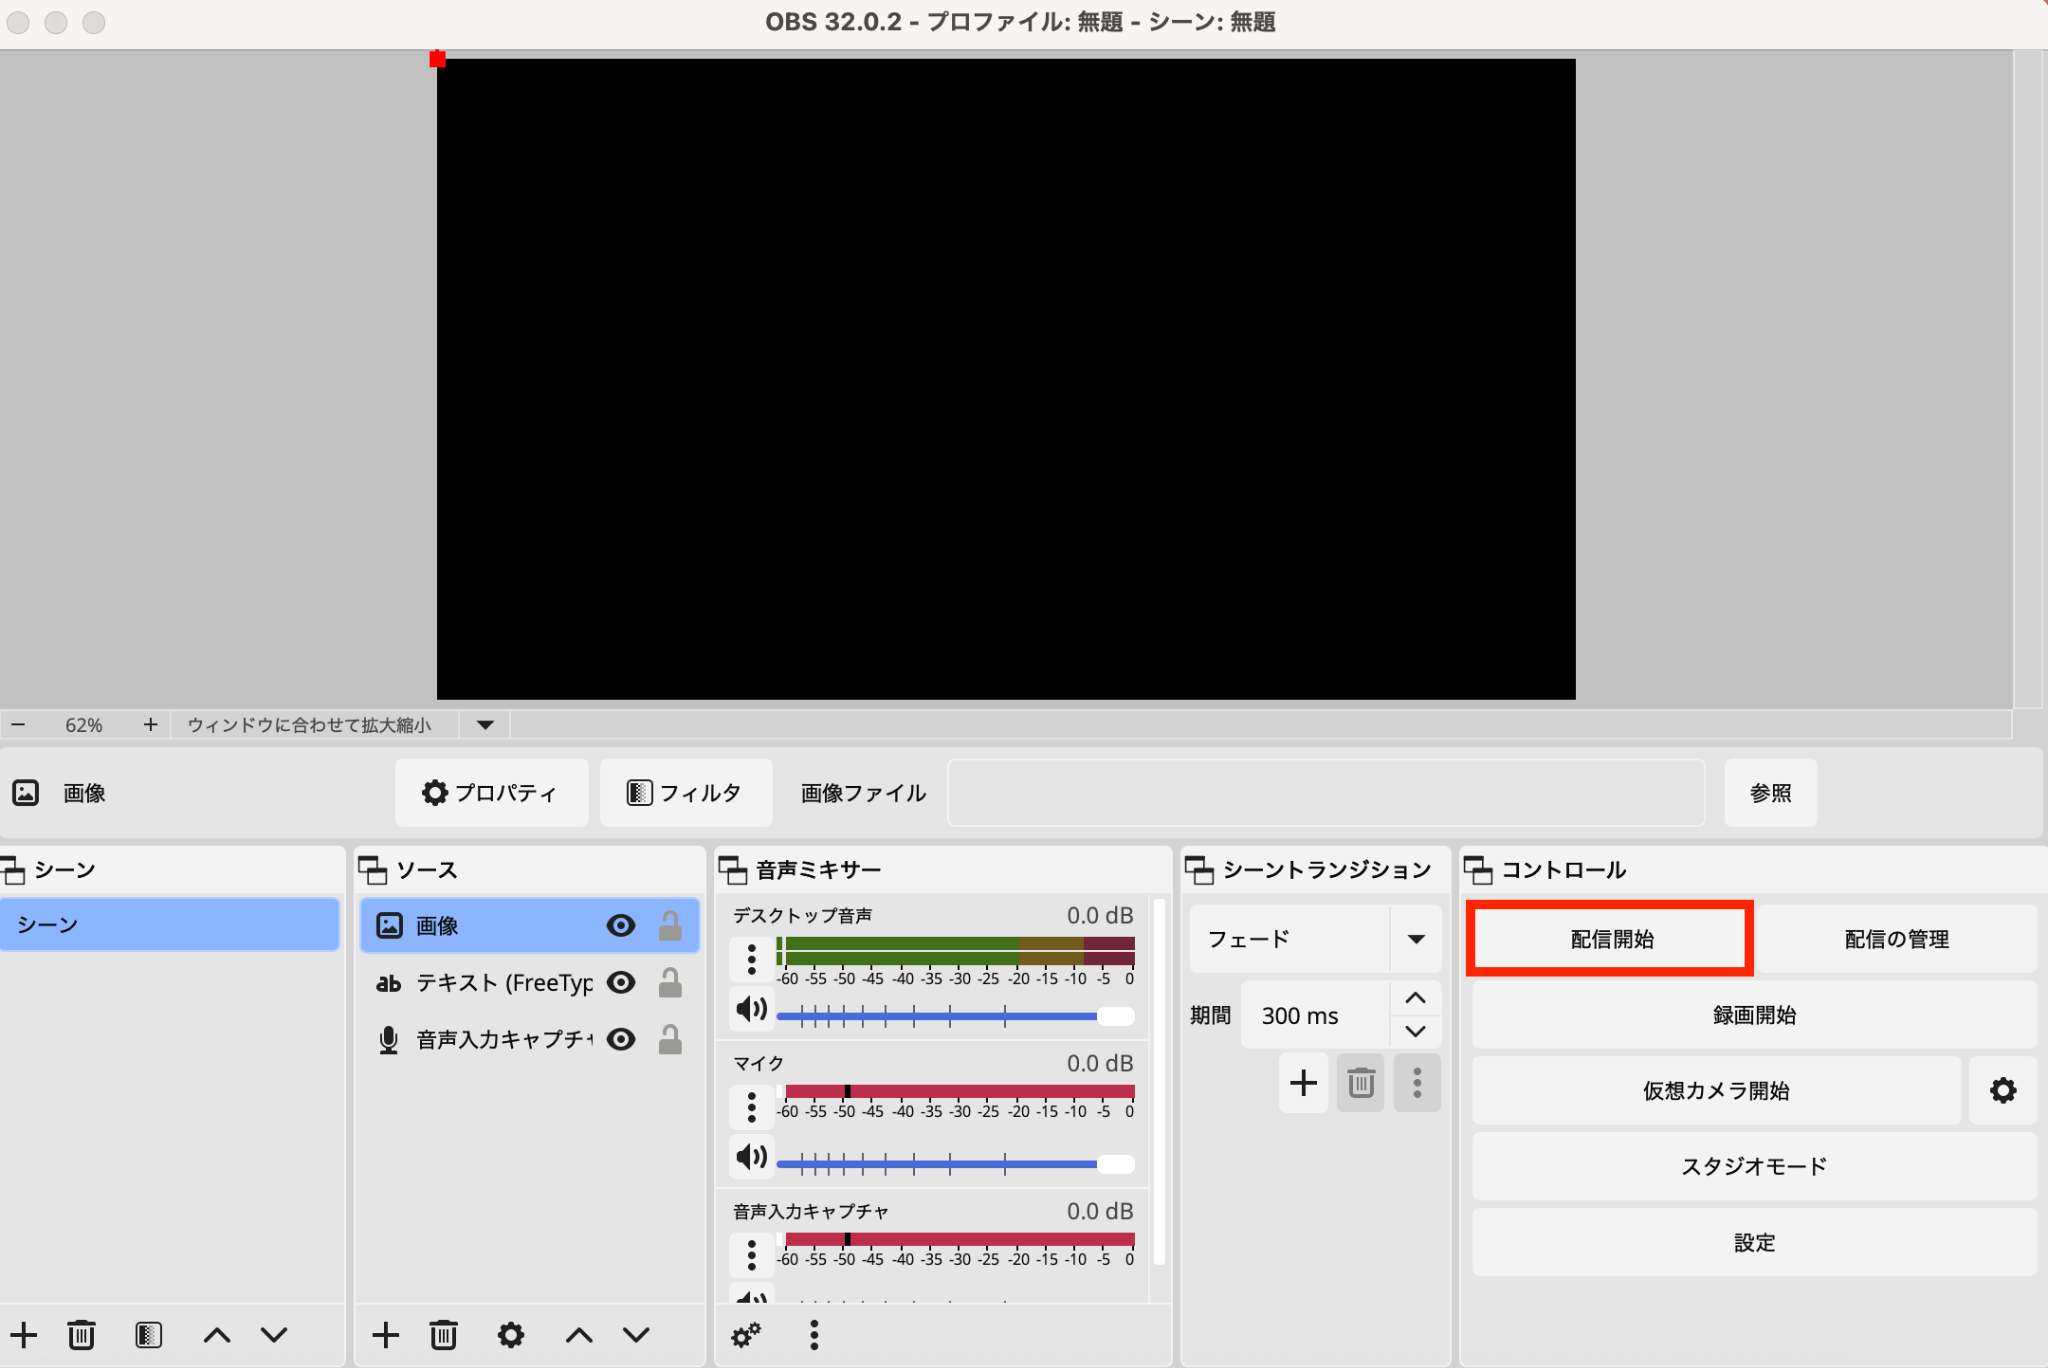Screen dimensions: 2048x1368
Task: Mute the desktop audio speaker icon
Action: coord(751,1009)
